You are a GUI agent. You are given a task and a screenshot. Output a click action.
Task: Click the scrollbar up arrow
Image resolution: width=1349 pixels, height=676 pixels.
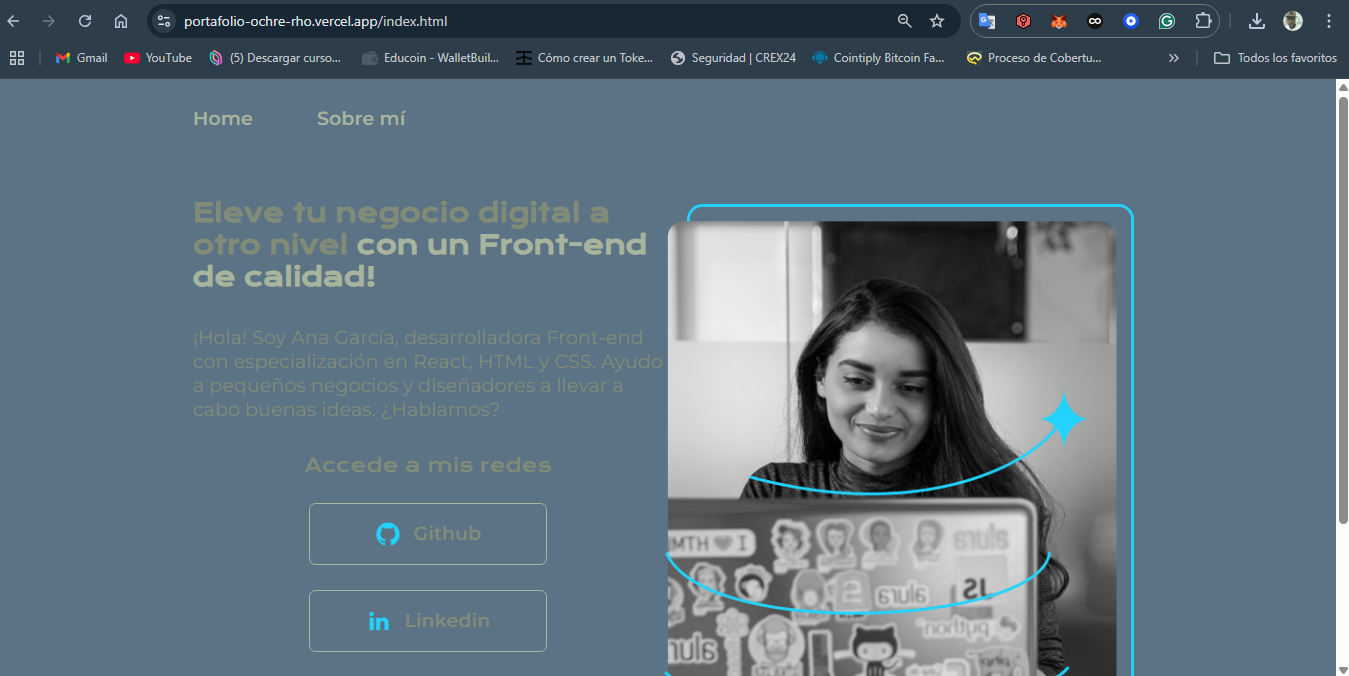1342,87
